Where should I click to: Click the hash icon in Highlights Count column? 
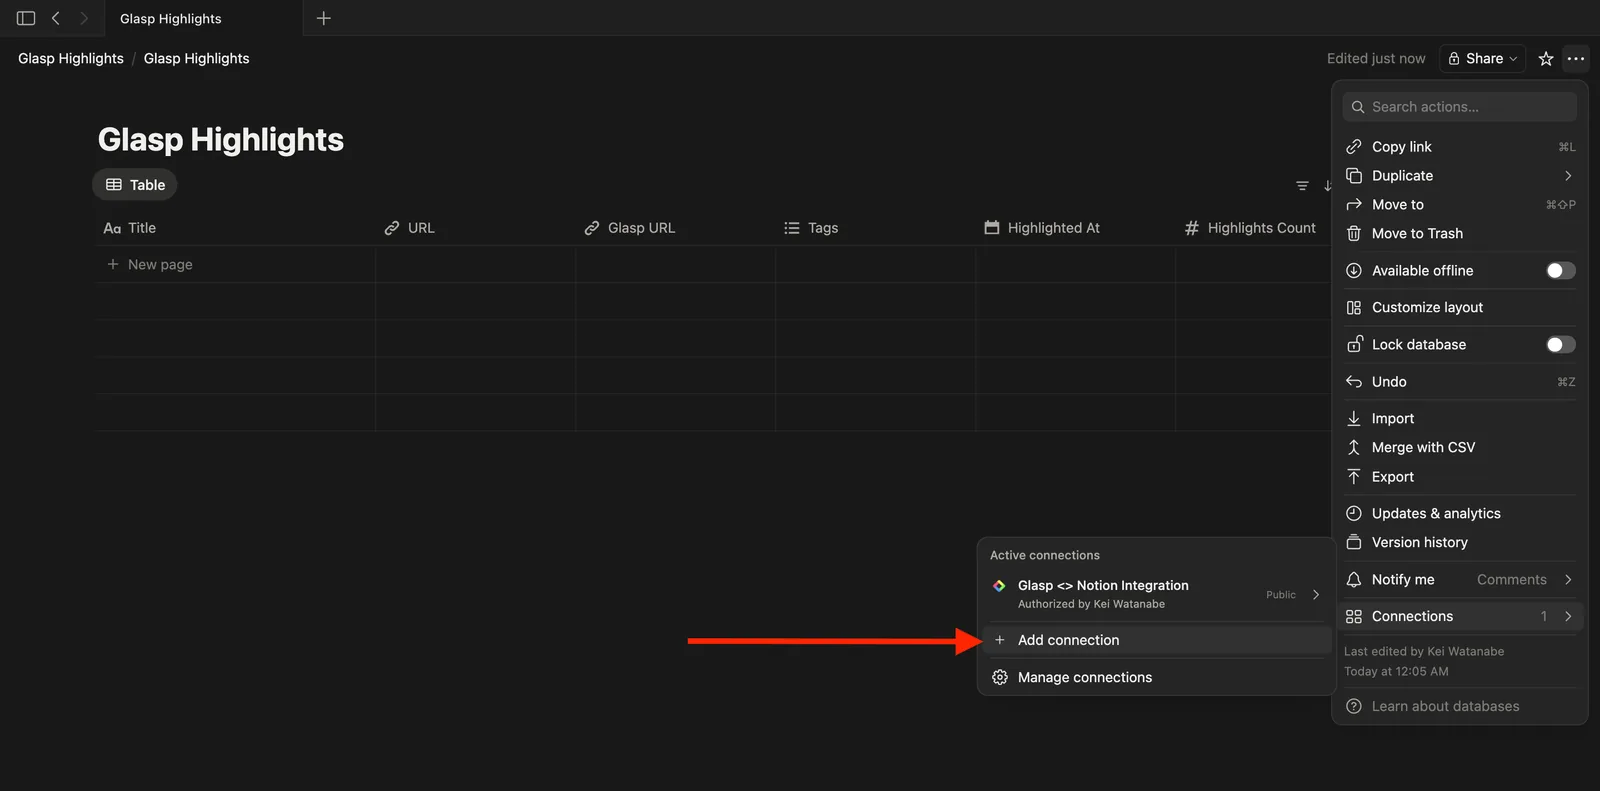pyautogui.click(x=1192, y=228)
